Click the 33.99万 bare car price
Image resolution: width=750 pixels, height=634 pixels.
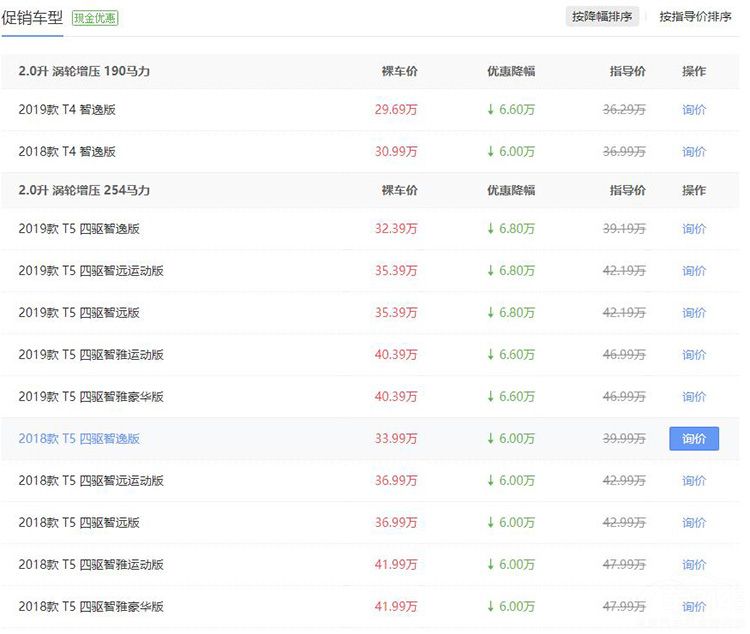click(396, 439)
